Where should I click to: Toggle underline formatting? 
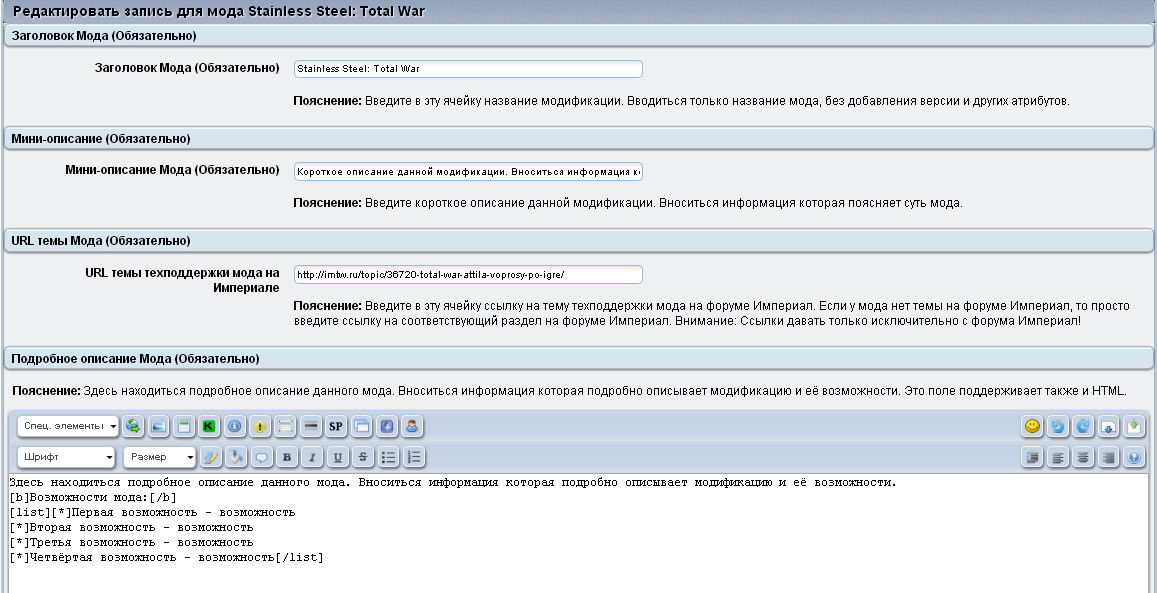click(337, 457)
